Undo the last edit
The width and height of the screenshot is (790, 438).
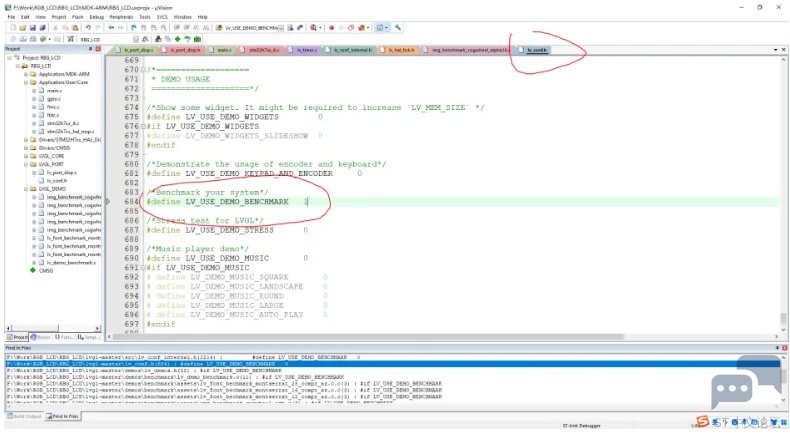(x=88, y=28)
